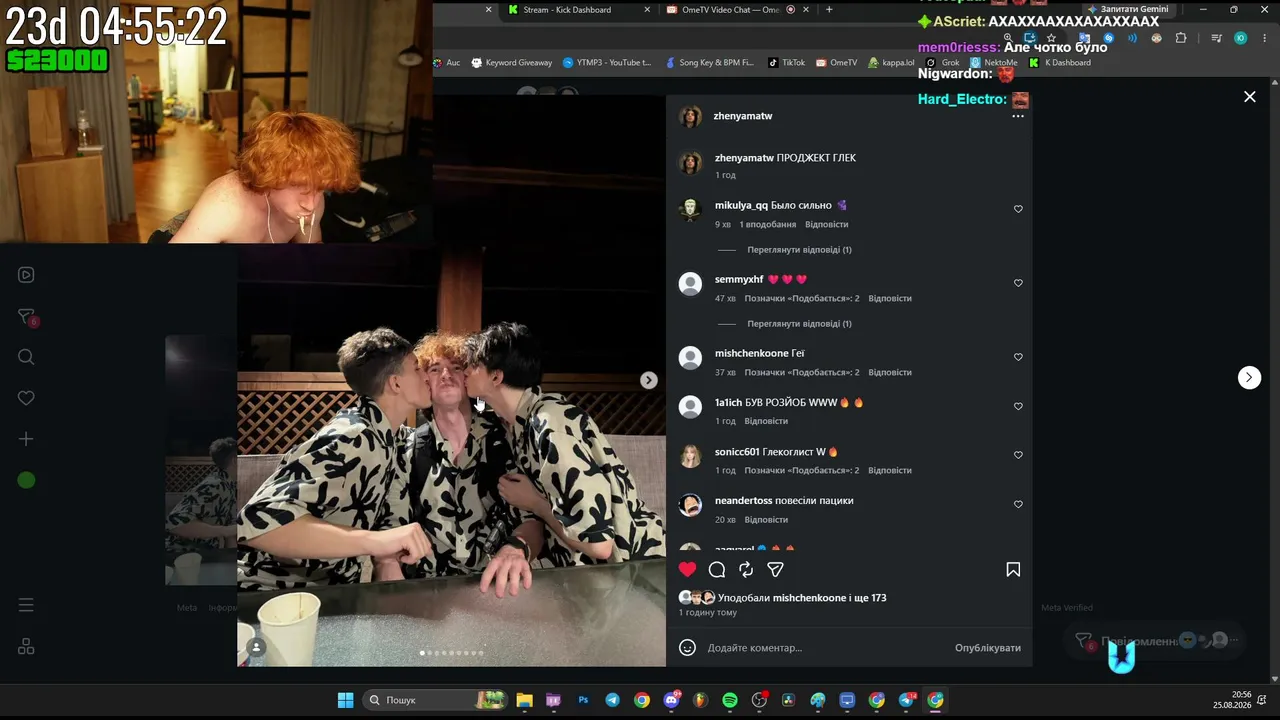Like semmyxhf's comment
Image resolution: width=1280 pixels, height=720 pixels.
click(1018, 283)
